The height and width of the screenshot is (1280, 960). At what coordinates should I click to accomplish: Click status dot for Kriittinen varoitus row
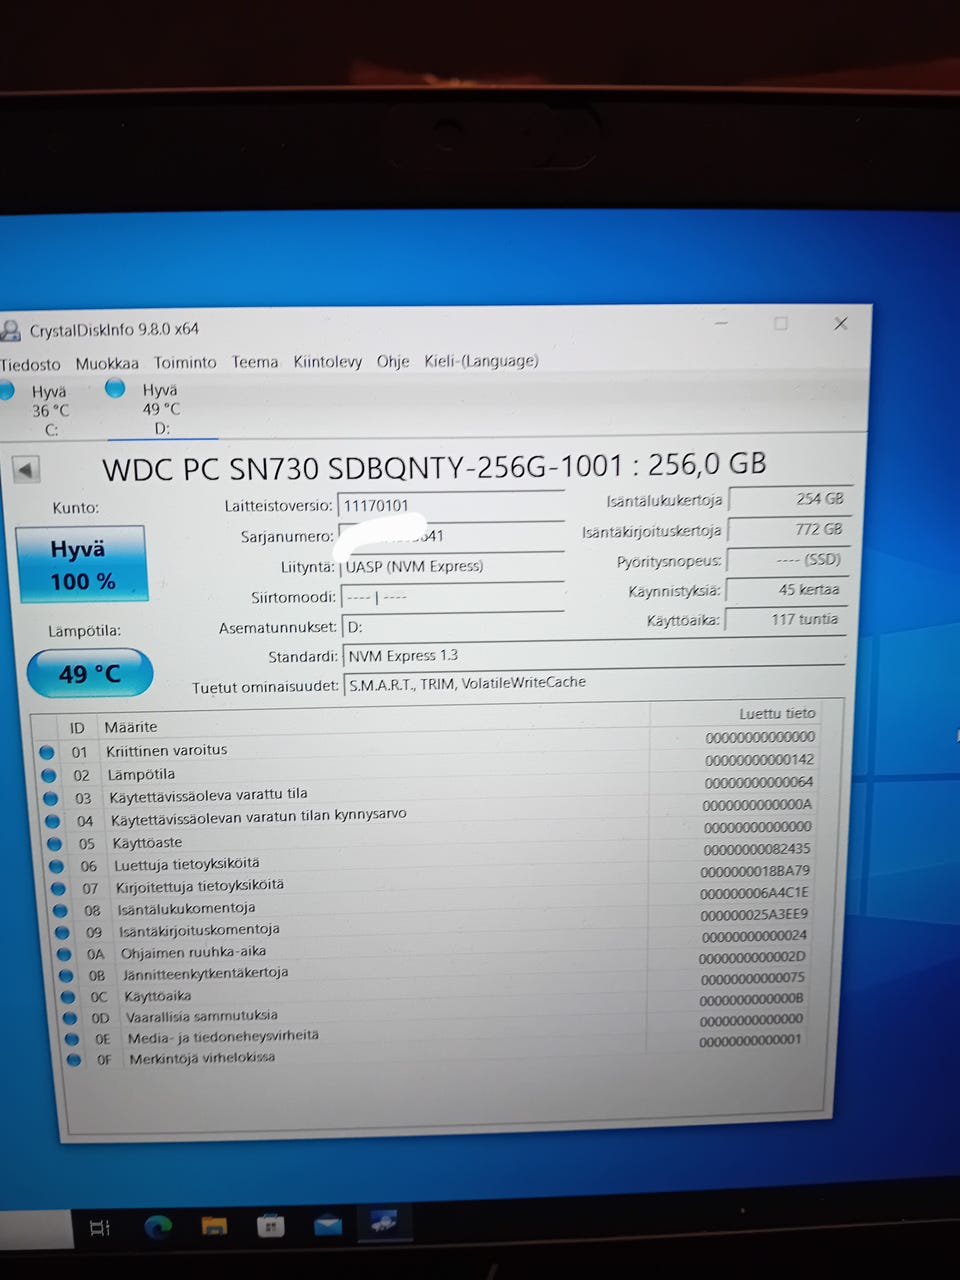coord(47,752)
